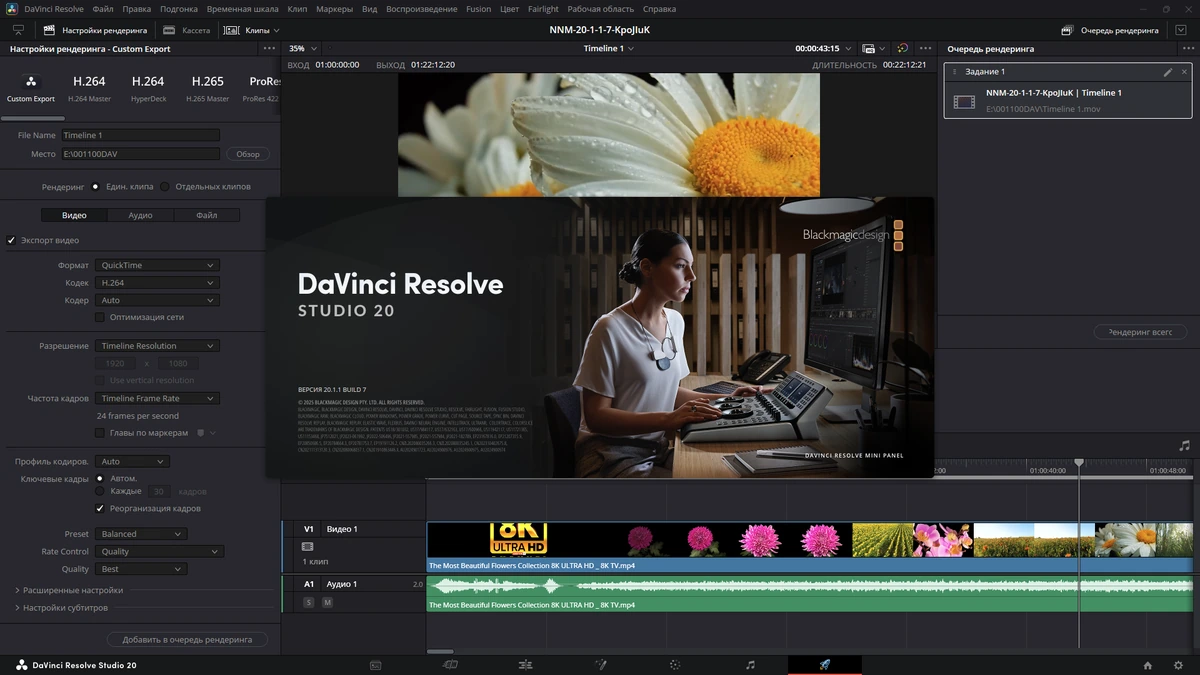Open the Кодек H.264 dropdown
The width and height of the screenshot is (1200, 675).
pyautogui.click(x=156, y=283)
